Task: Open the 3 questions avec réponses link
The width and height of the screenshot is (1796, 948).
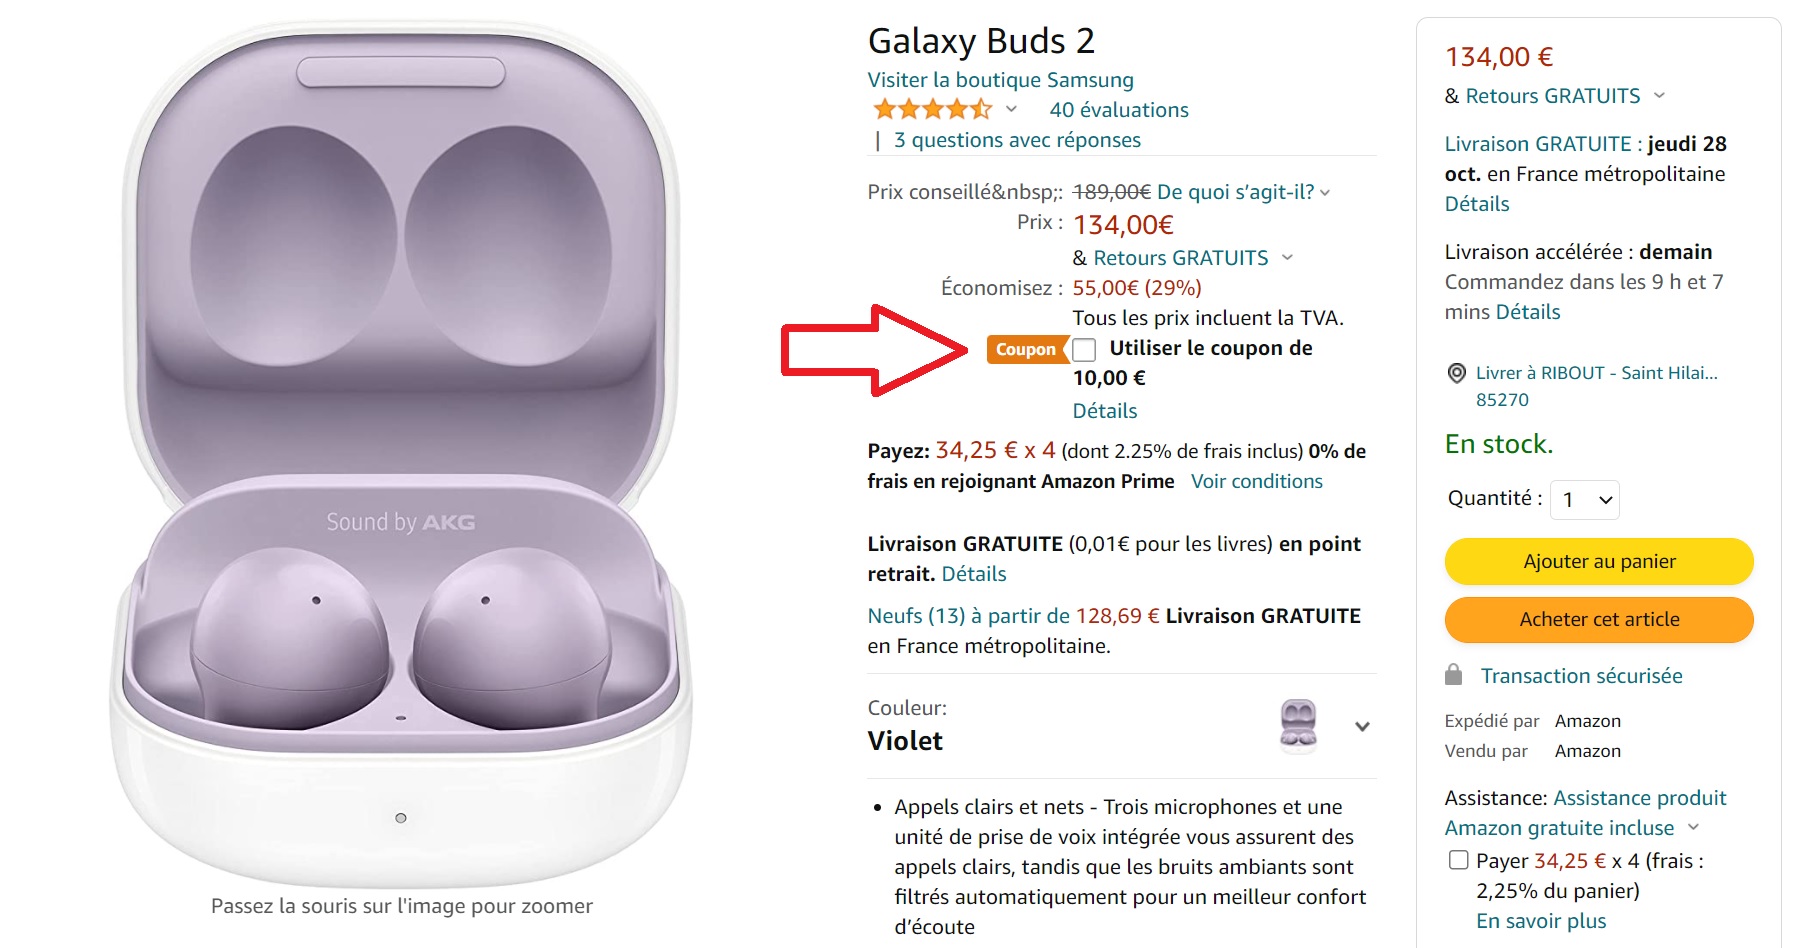Action: (x=1017, y=140)
